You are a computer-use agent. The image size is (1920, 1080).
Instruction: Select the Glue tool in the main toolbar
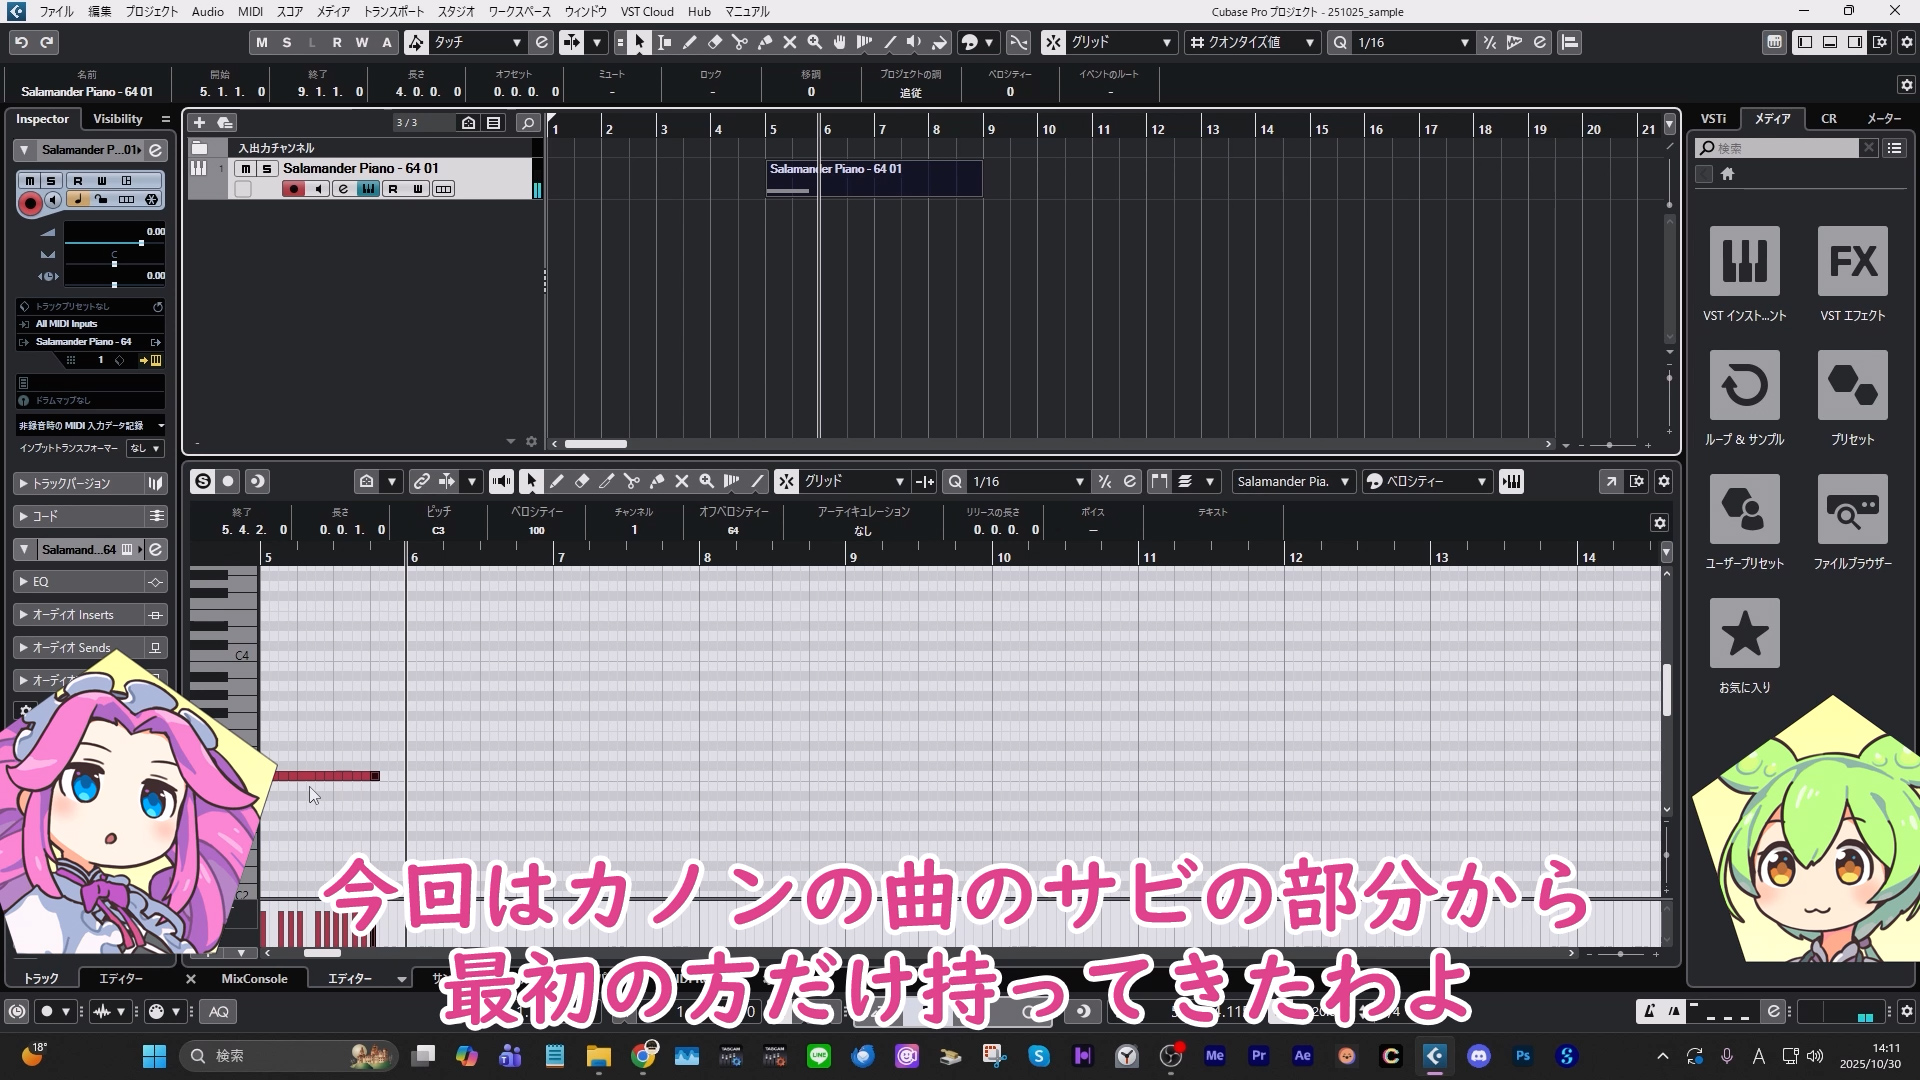point(765,42)
